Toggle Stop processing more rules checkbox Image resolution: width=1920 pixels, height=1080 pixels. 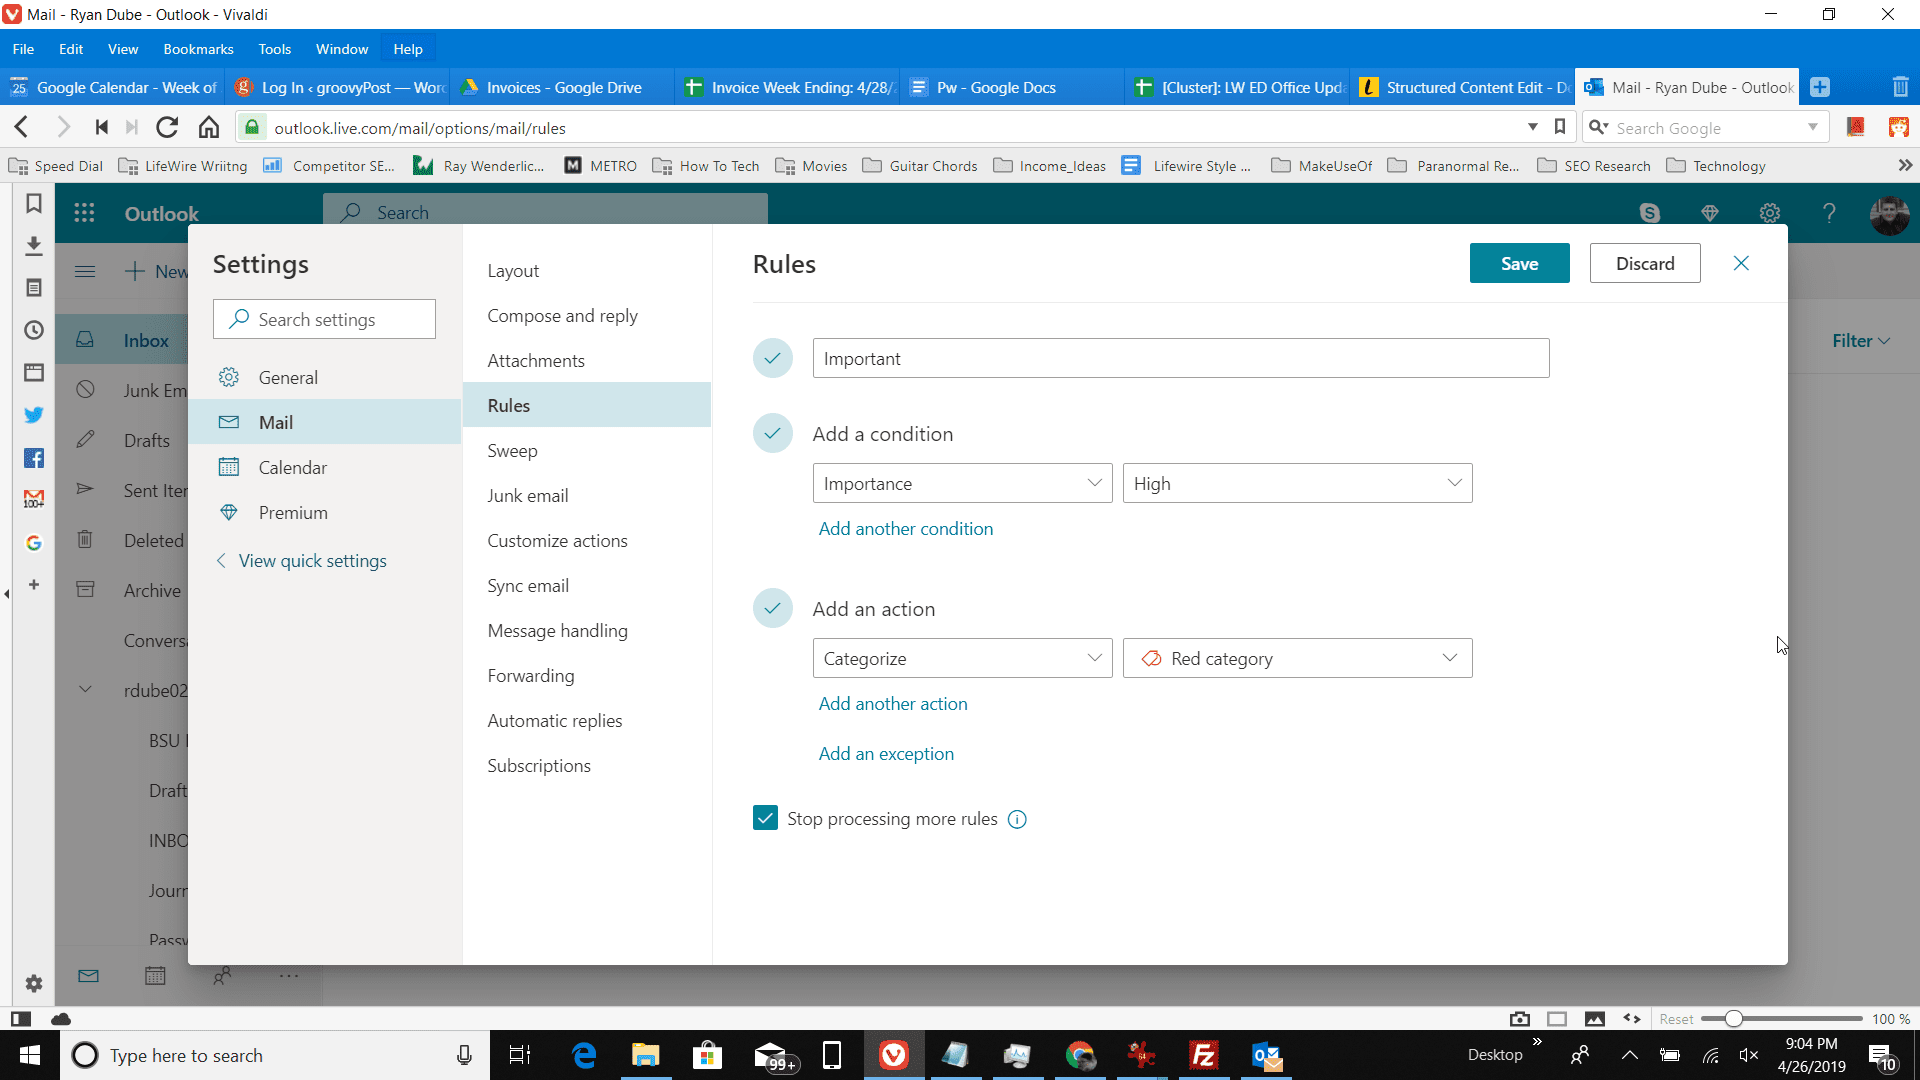coord(764,818)
